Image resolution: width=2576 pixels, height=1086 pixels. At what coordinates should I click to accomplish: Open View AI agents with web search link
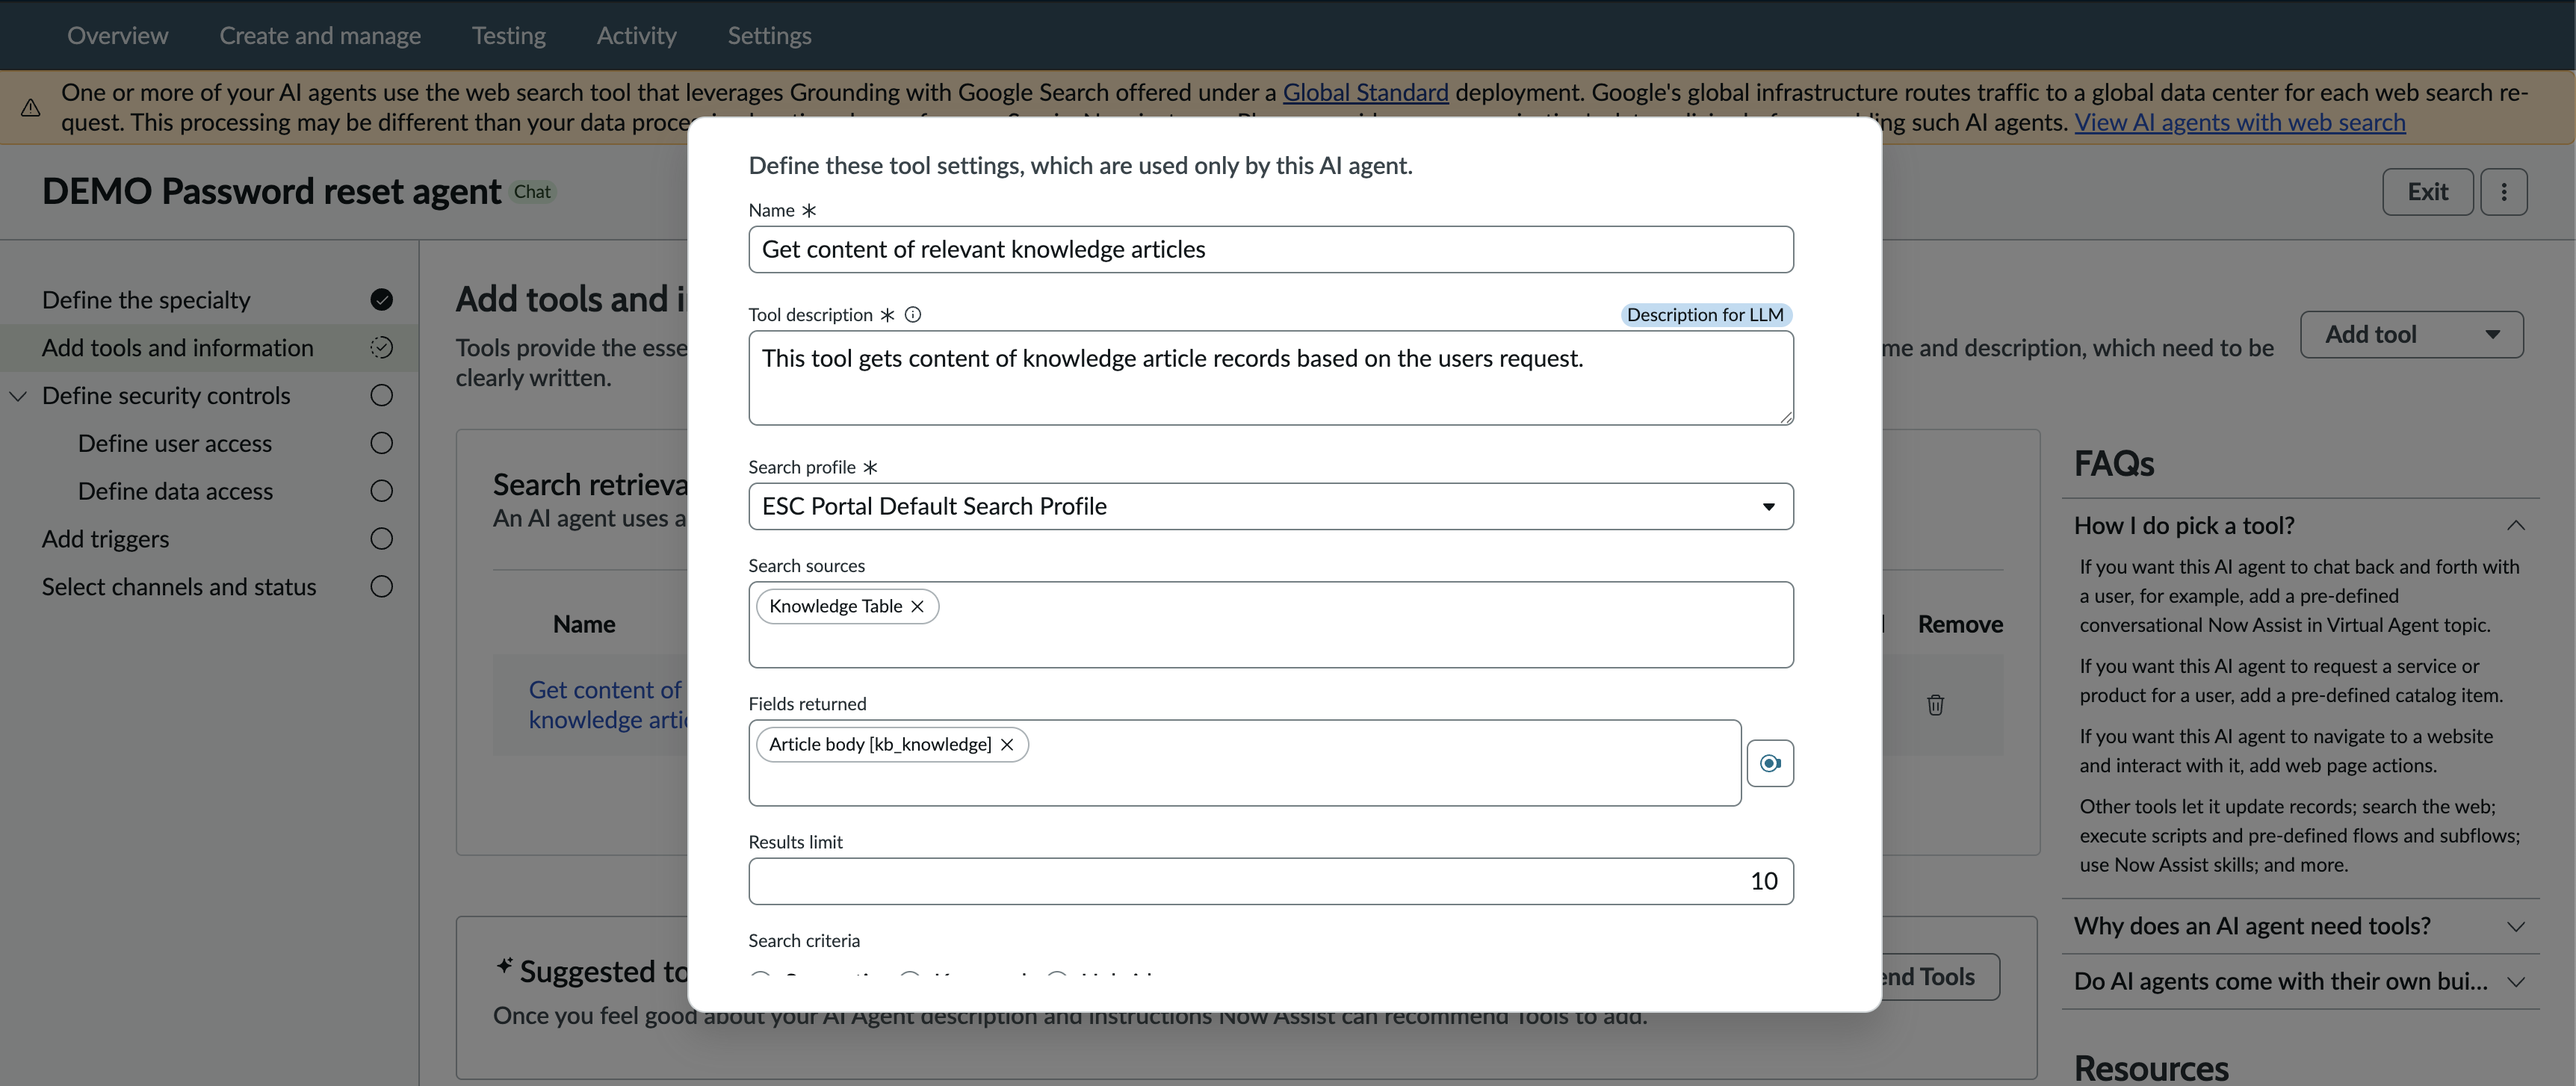tap(2240, 123)
